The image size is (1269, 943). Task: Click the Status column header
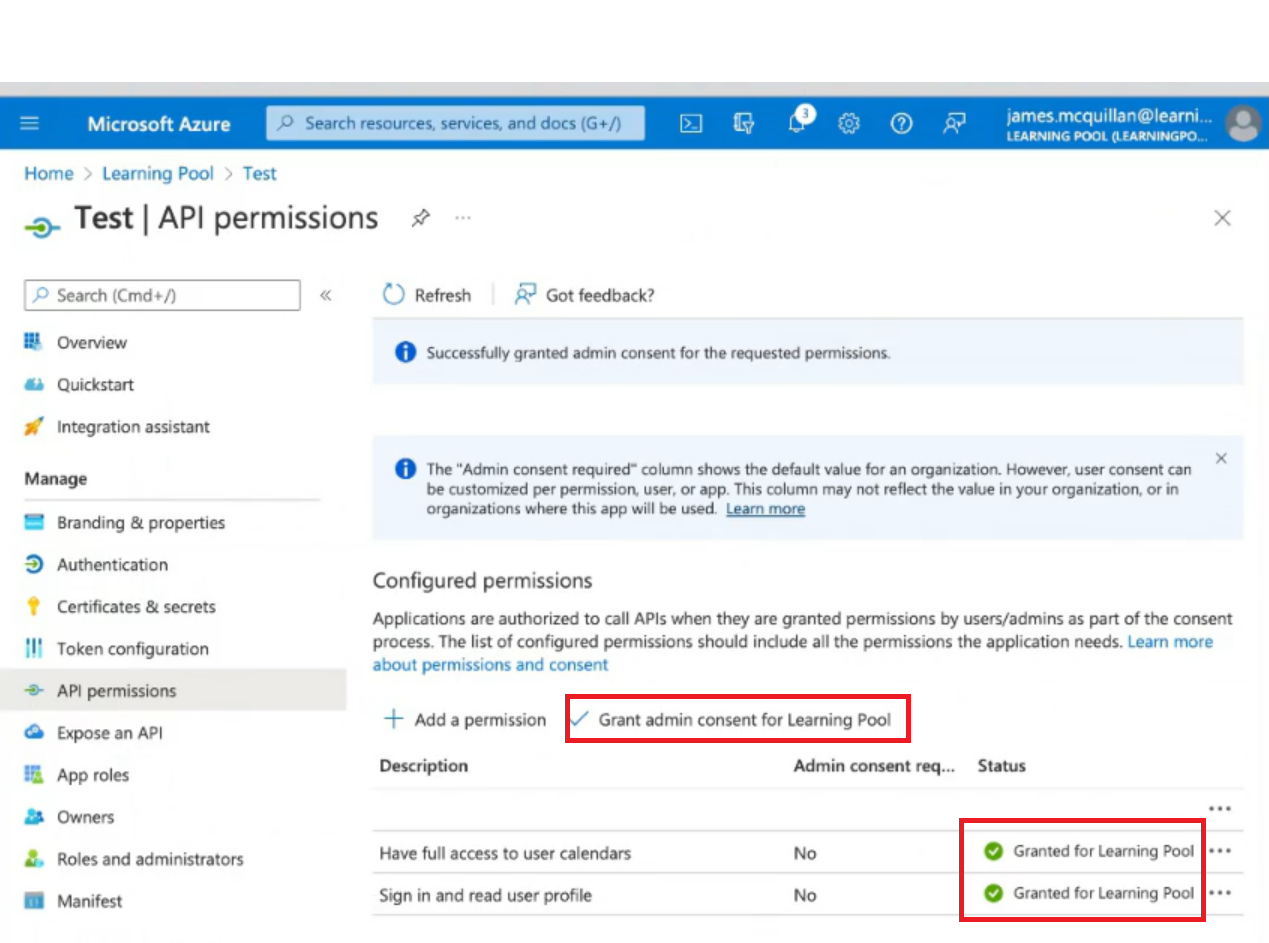tap(1001, 765)
